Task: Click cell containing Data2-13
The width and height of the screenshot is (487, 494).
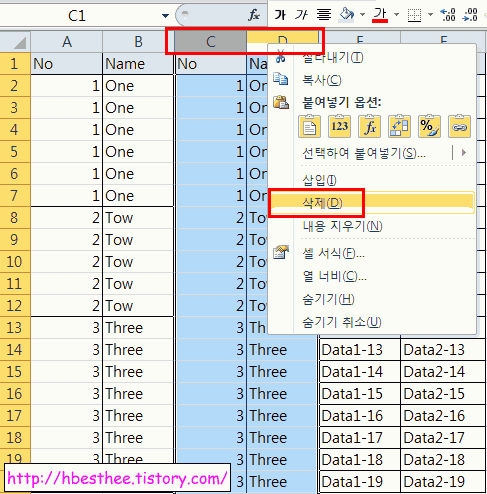Action: pyautogui.click(x=443, y=350)
